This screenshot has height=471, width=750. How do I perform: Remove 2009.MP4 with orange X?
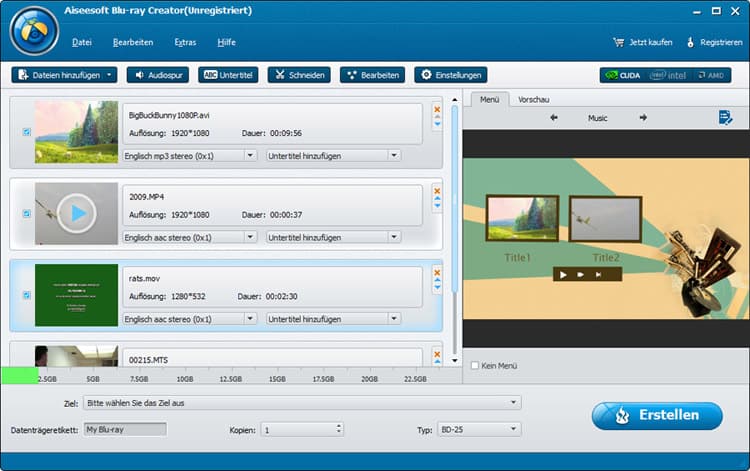click(x=437, y=191)
